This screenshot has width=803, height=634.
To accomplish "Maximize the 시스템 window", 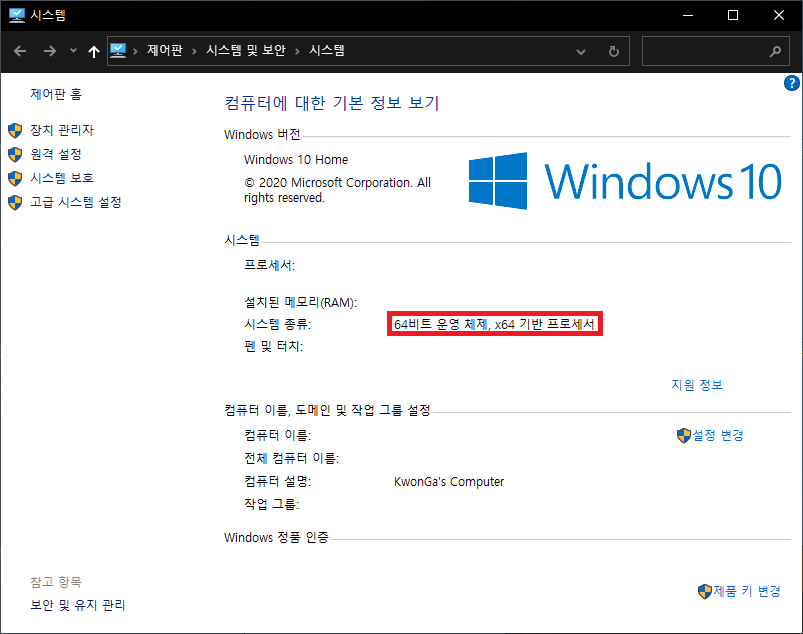I will [733, 15].
